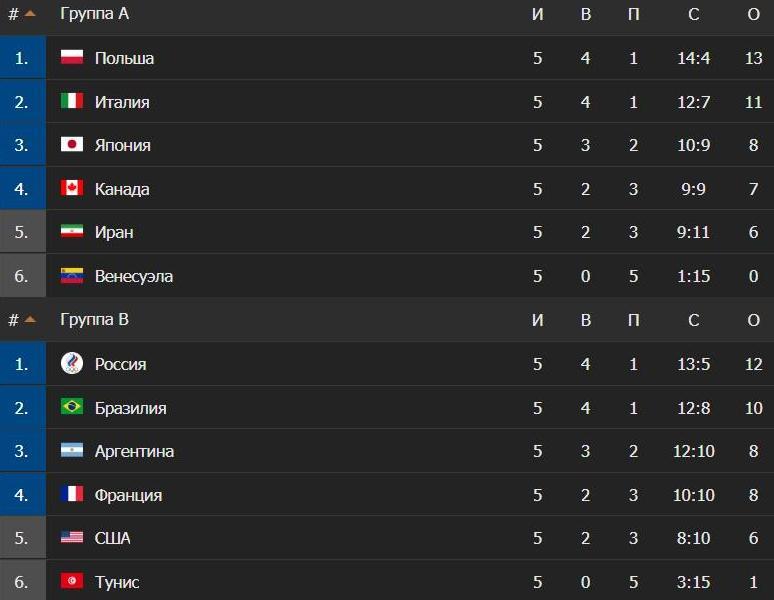Click Iran's set ratio 9:11
The image size is (774, 600).
click(x=693, y=232)
